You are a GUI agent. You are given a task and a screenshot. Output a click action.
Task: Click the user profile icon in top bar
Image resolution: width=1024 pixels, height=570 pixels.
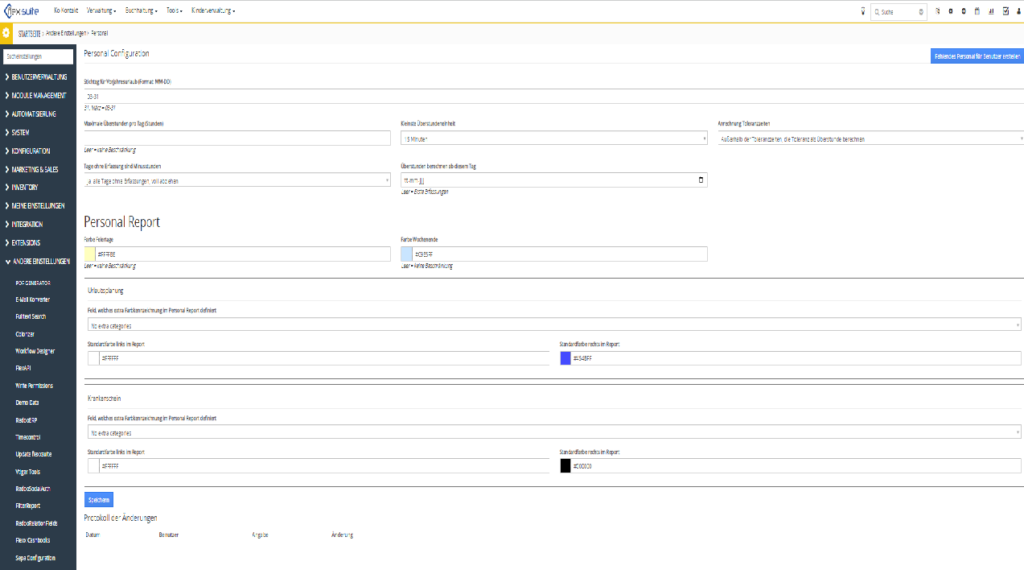click(1019, 11)
